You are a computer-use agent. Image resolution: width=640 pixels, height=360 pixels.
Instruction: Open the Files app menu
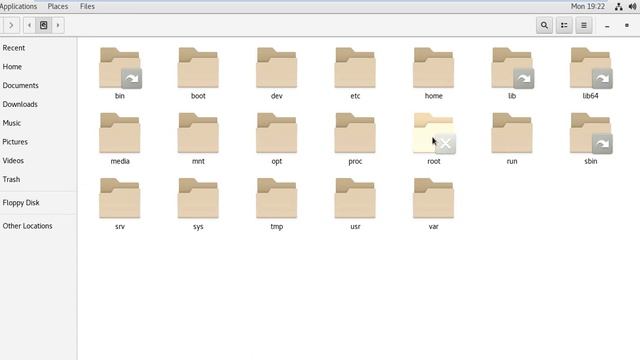tap(87, 7)
